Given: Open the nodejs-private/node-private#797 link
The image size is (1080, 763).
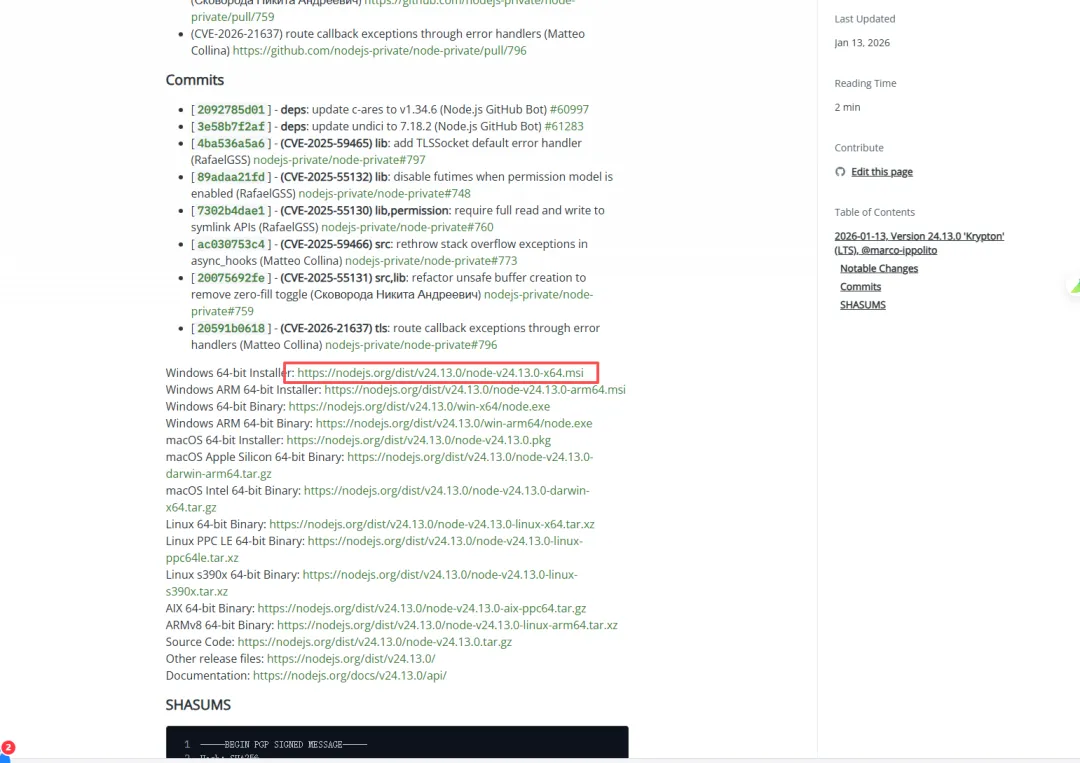Looking at the screenshot, I should 339,160.
